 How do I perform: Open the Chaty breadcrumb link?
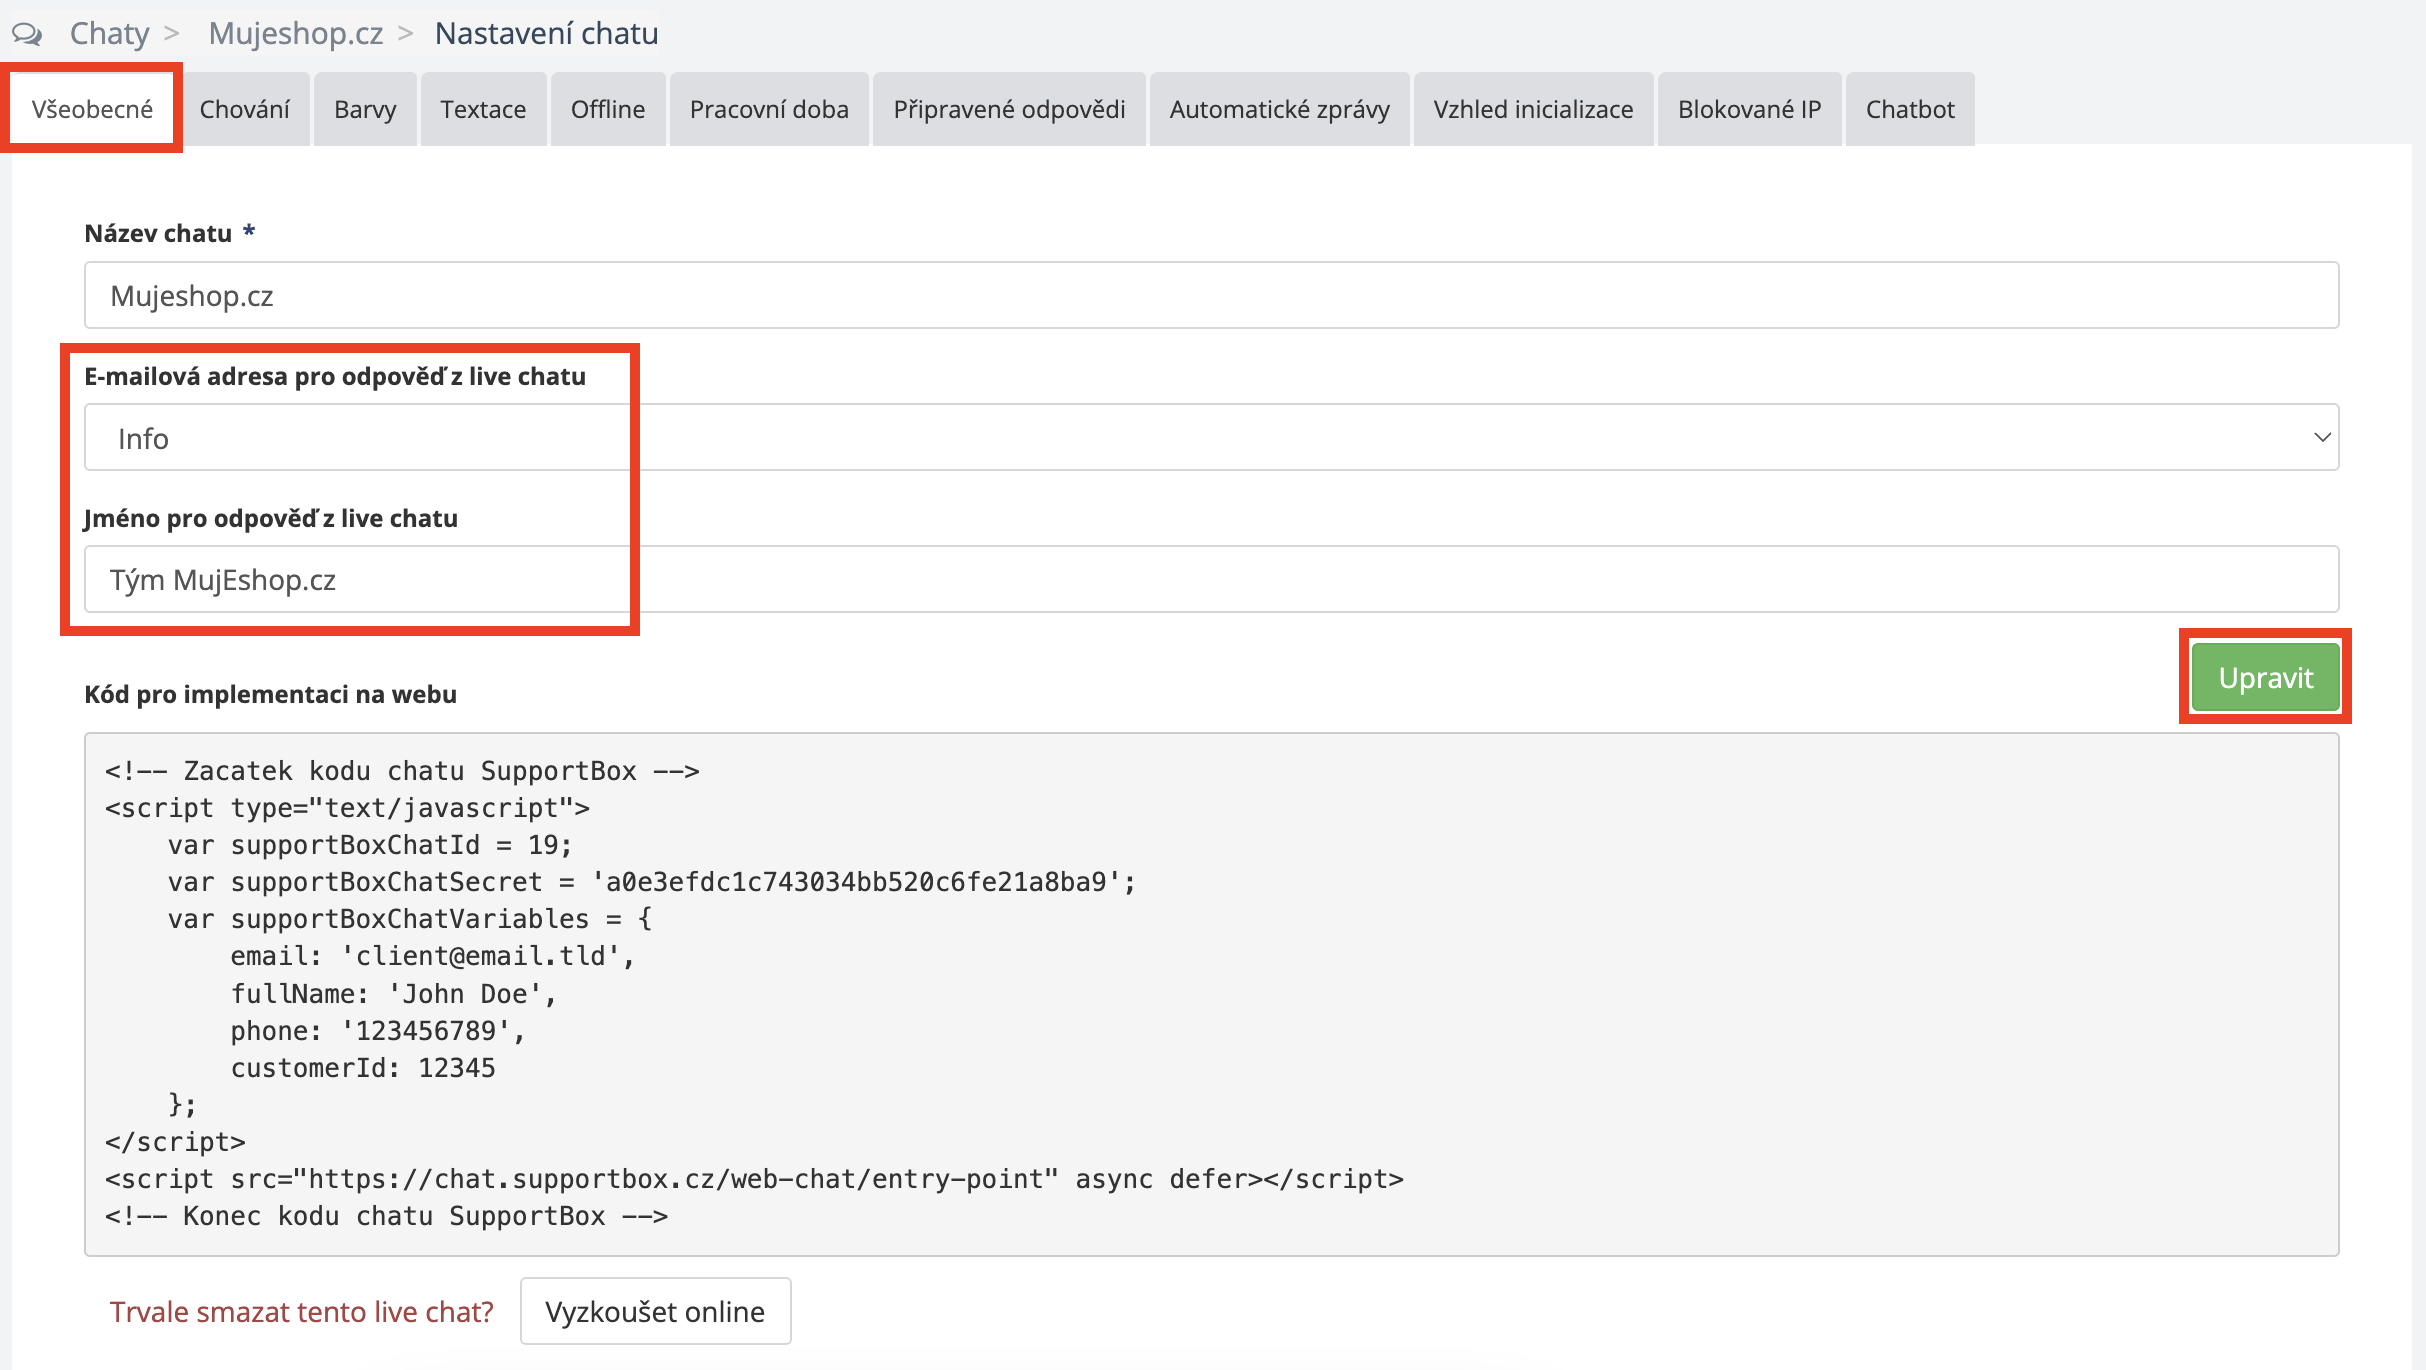[109, 34]
